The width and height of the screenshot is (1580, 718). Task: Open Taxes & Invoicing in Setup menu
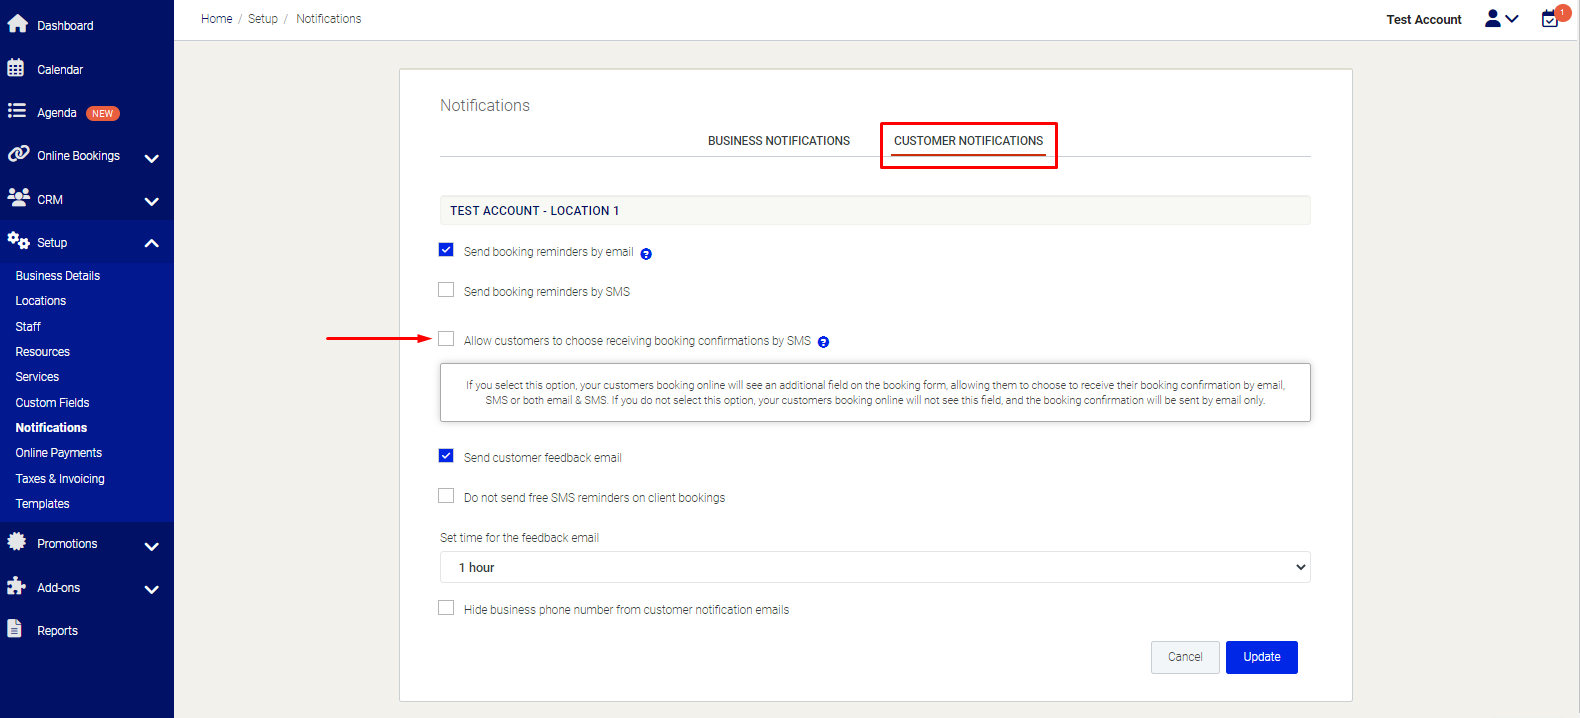pos(60,479)
